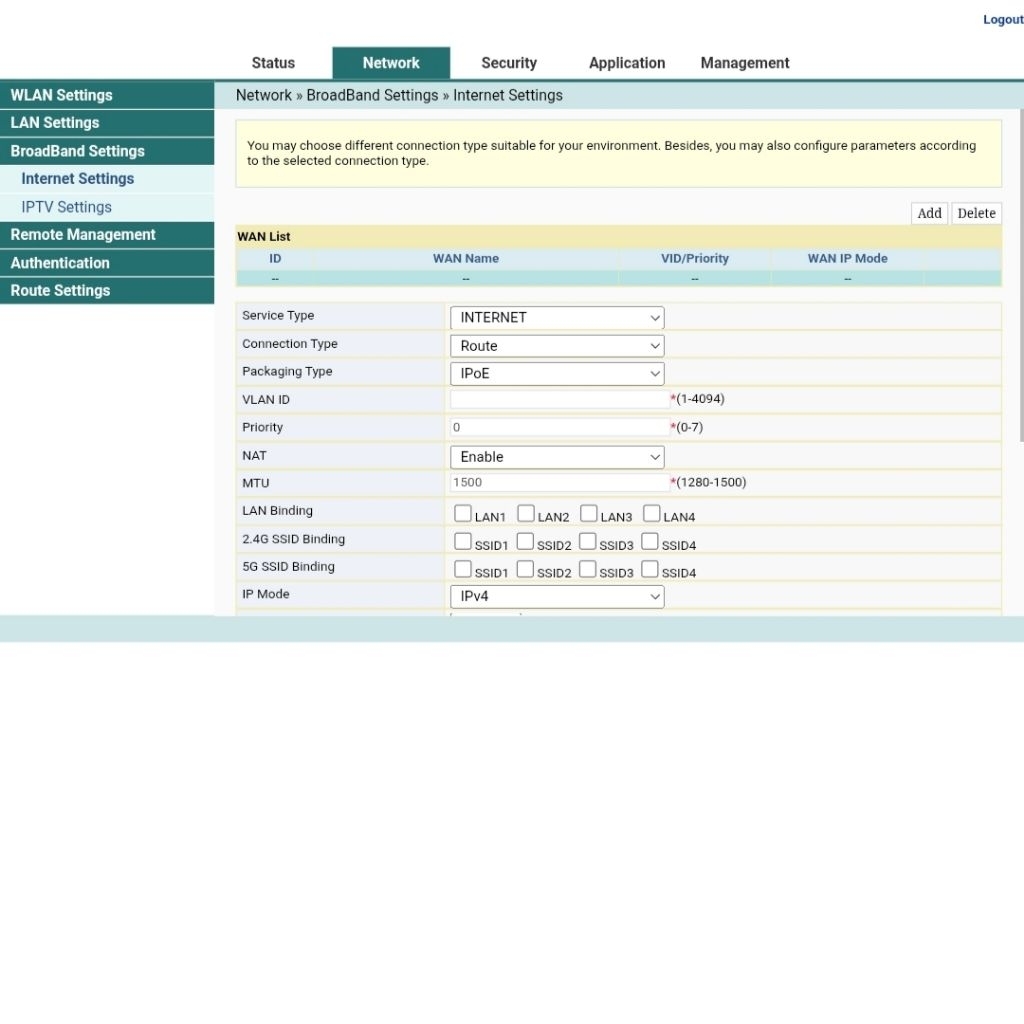Focus the VLAN ID input field
The height and width of the screenshot is (1024, 1024).
(x=560, y=400)
